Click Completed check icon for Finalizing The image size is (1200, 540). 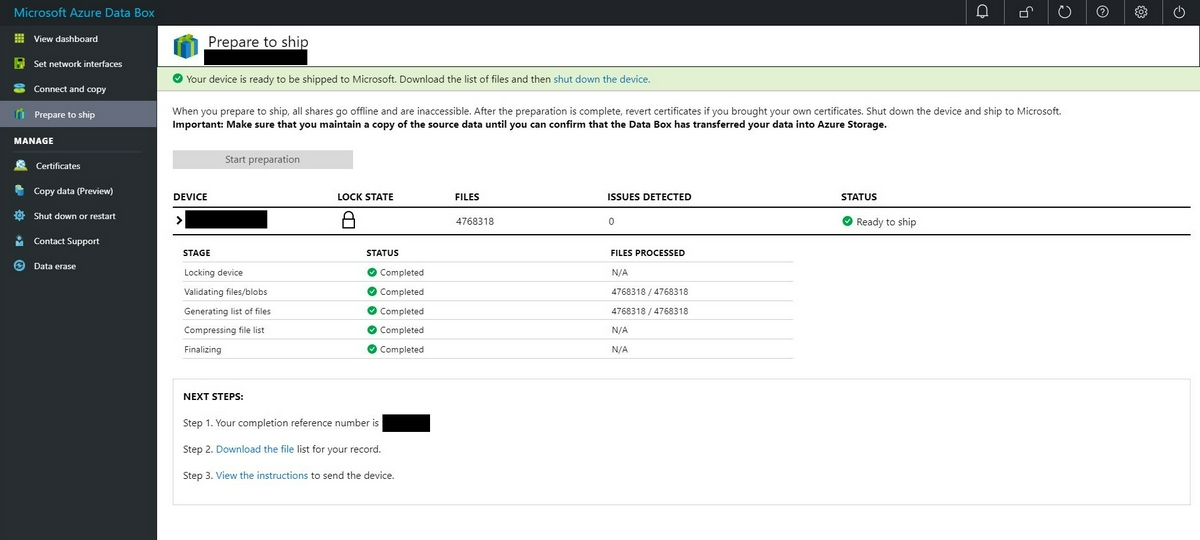point(372,349)
